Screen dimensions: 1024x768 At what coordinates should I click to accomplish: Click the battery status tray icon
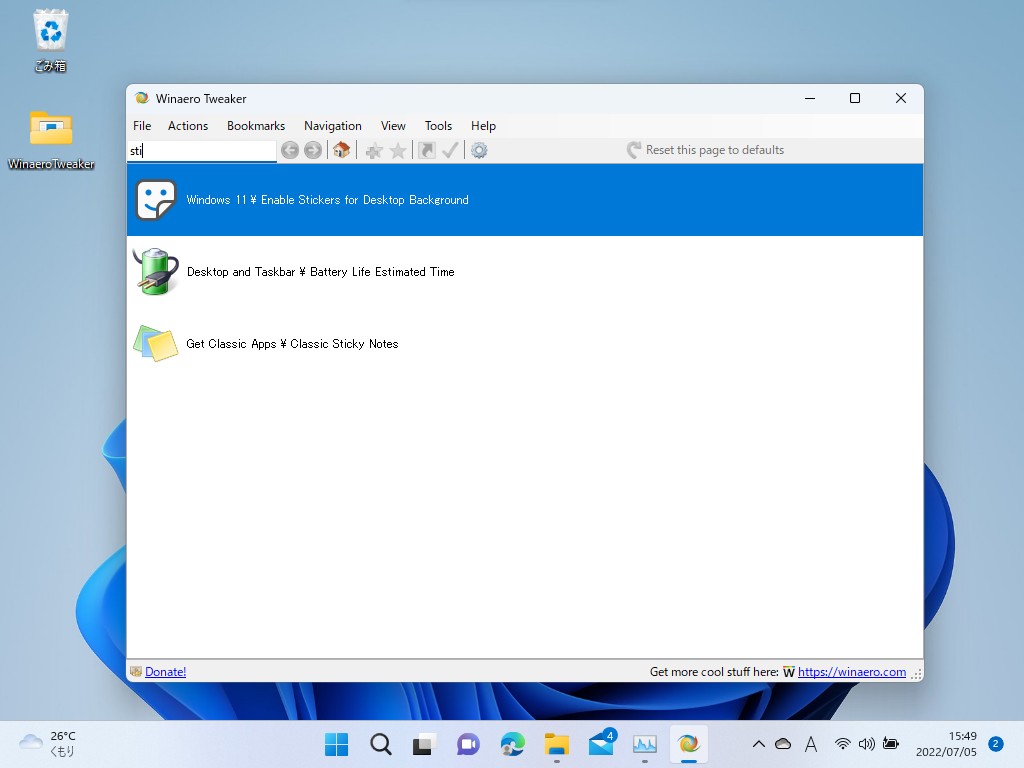point(890,743)
